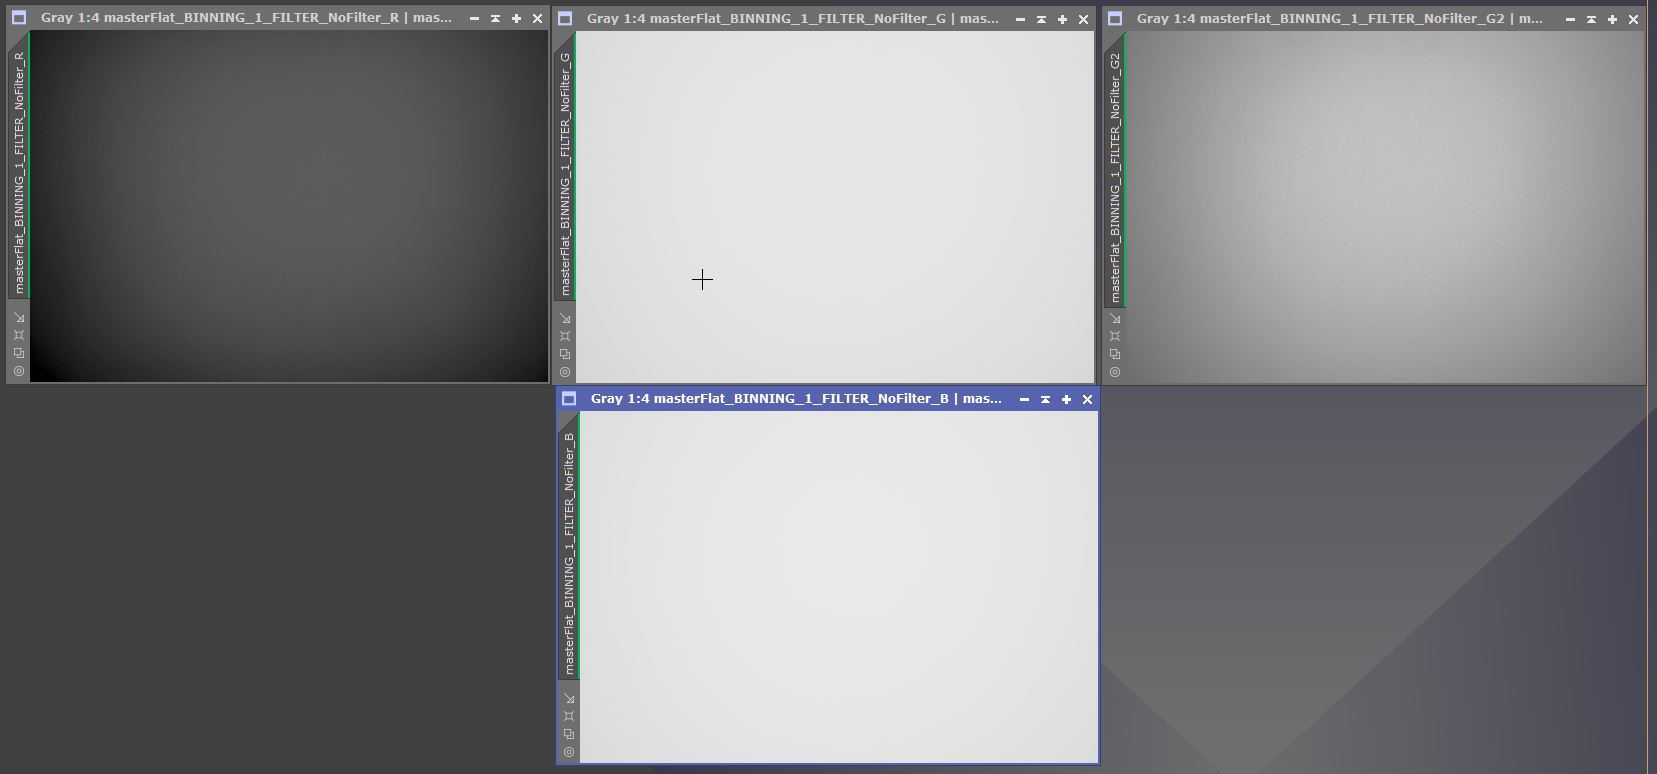Select vertical view tab masterFlat_BINNING_1_FILTER_NoFilter_G2
1657x774 pixels.
pyautogui.click(x=1115, y=178)
